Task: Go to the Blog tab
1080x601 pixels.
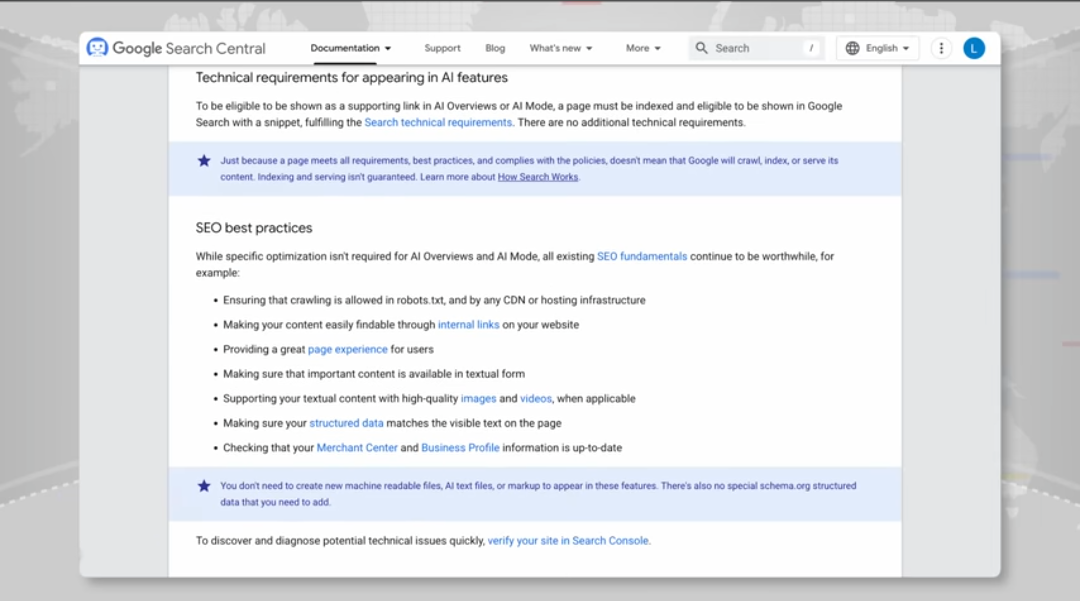Action: point(495,48)
